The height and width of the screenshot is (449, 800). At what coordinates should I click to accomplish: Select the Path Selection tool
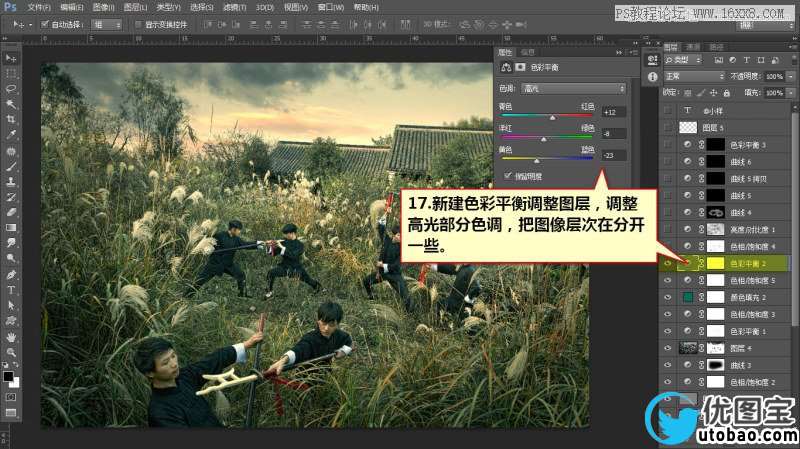pos(11,306)
